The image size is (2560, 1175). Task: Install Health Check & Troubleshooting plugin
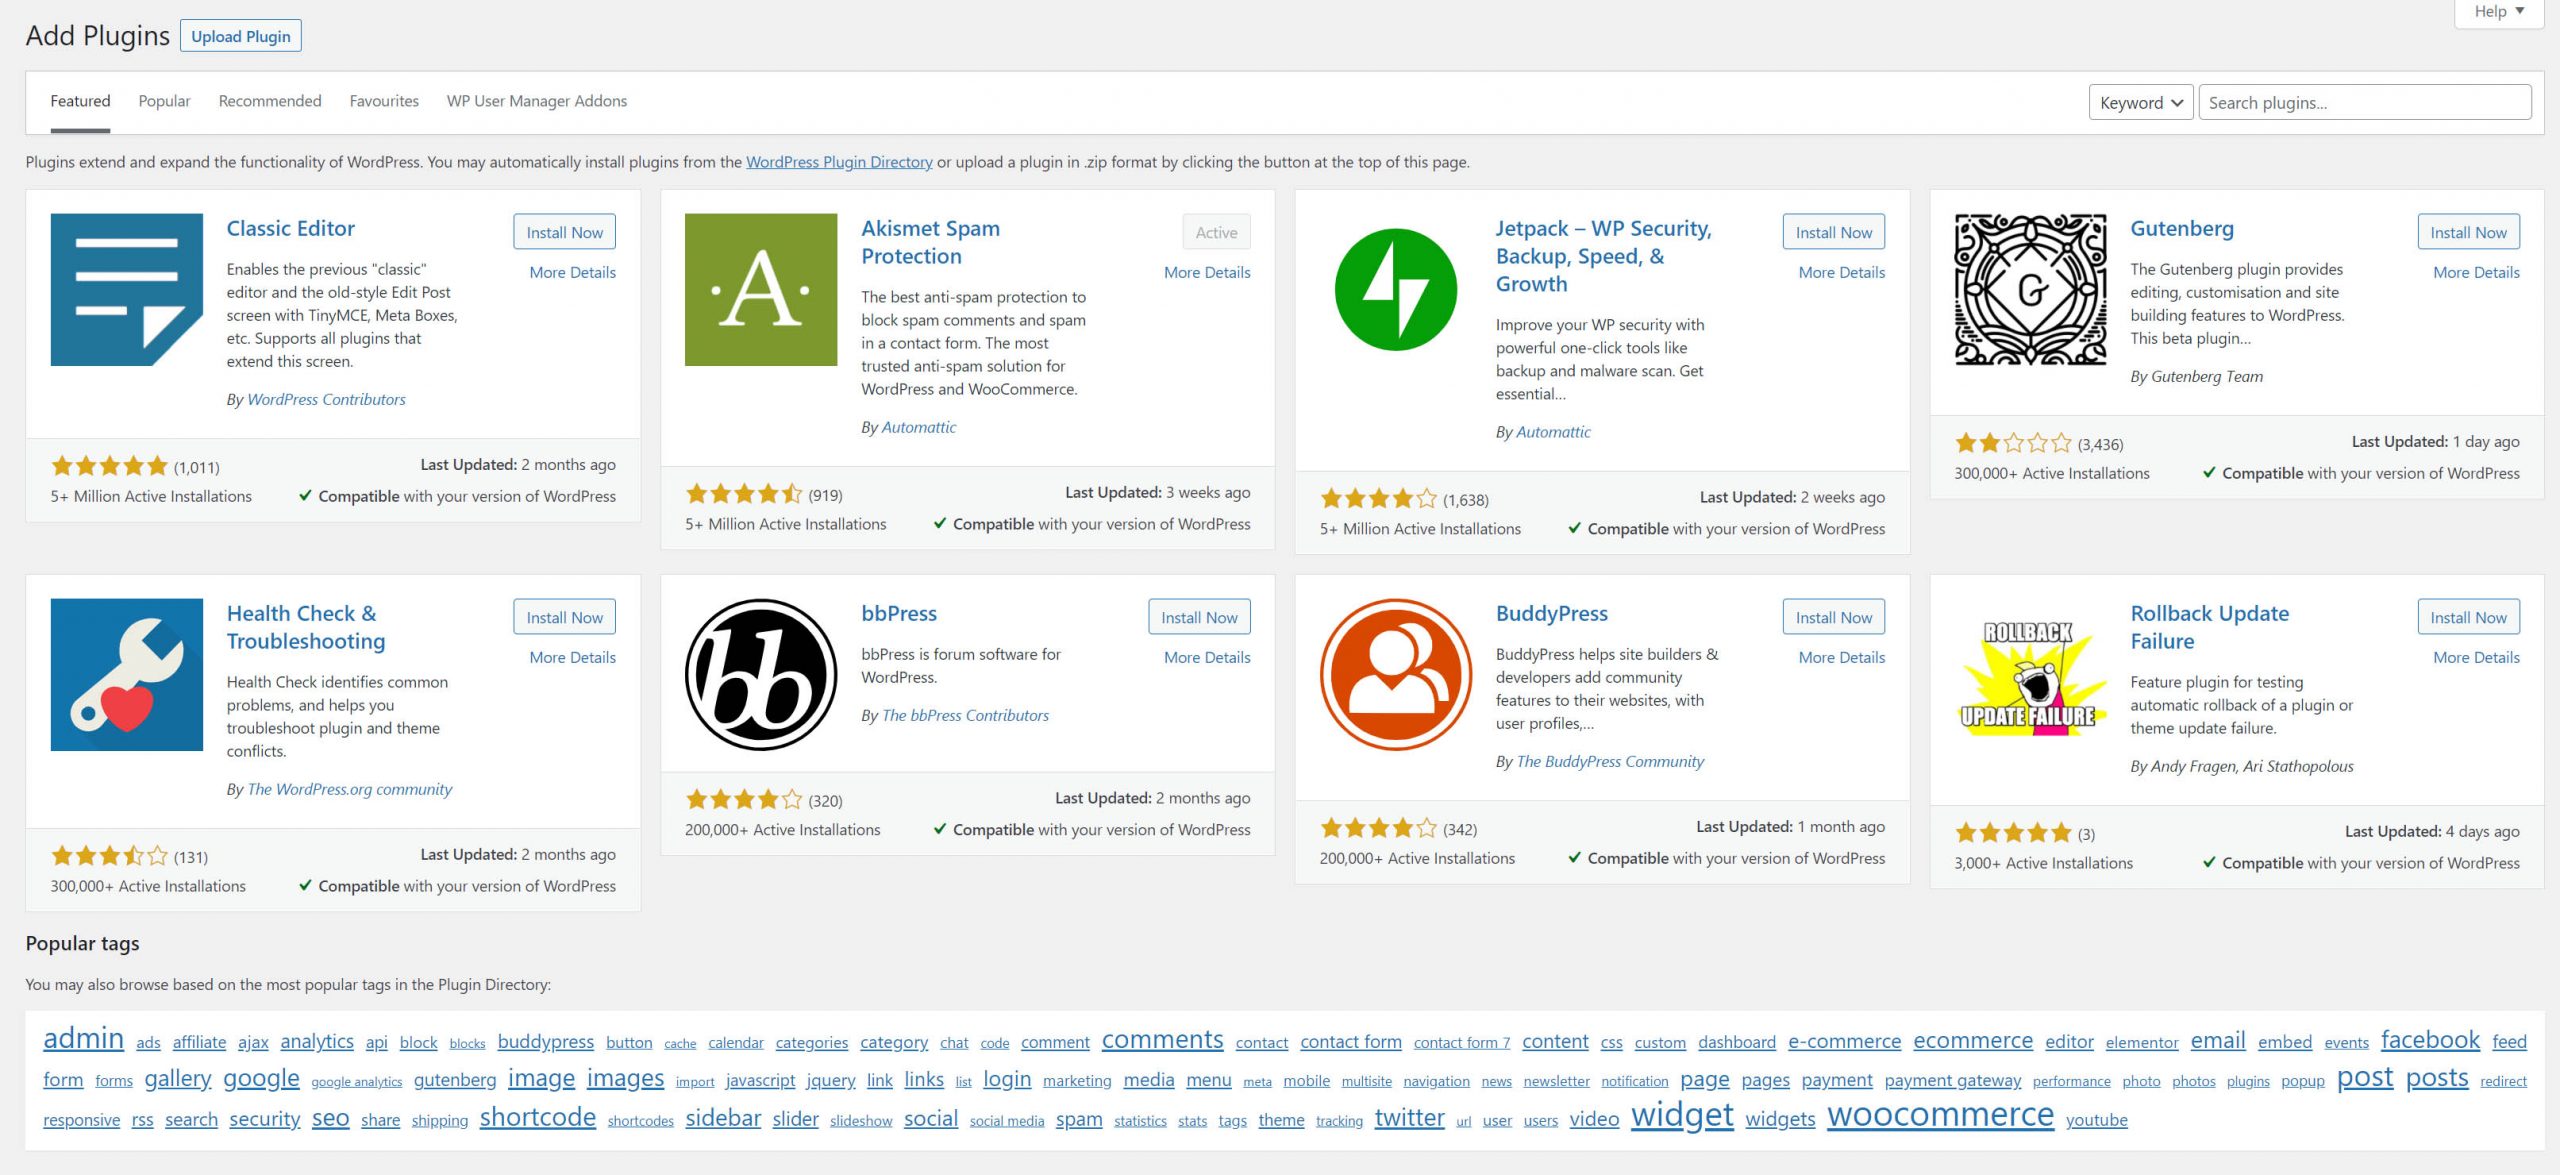pos(565,617)
